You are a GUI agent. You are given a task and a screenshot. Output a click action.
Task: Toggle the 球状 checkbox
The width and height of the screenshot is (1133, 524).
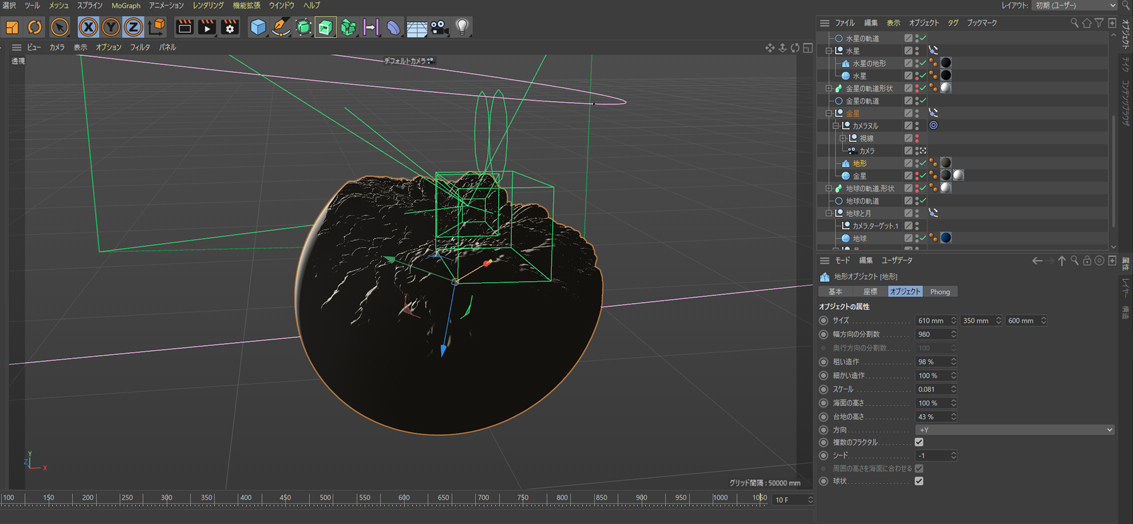click(919, 481)
